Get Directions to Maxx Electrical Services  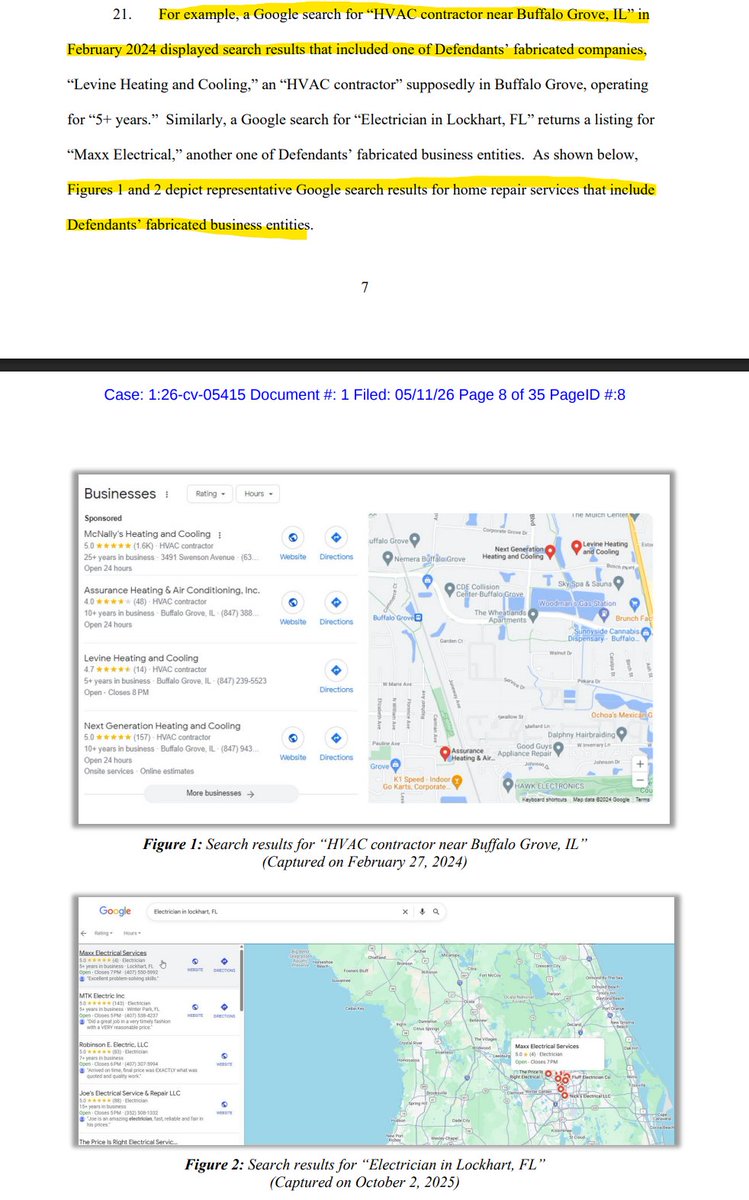[x=224, y=960]
